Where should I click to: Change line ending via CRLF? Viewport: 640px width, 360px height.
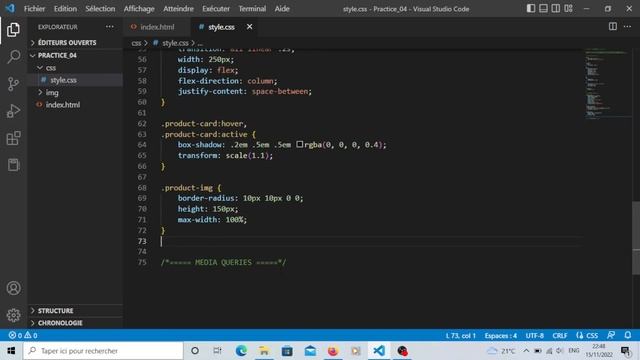(560, 336)
